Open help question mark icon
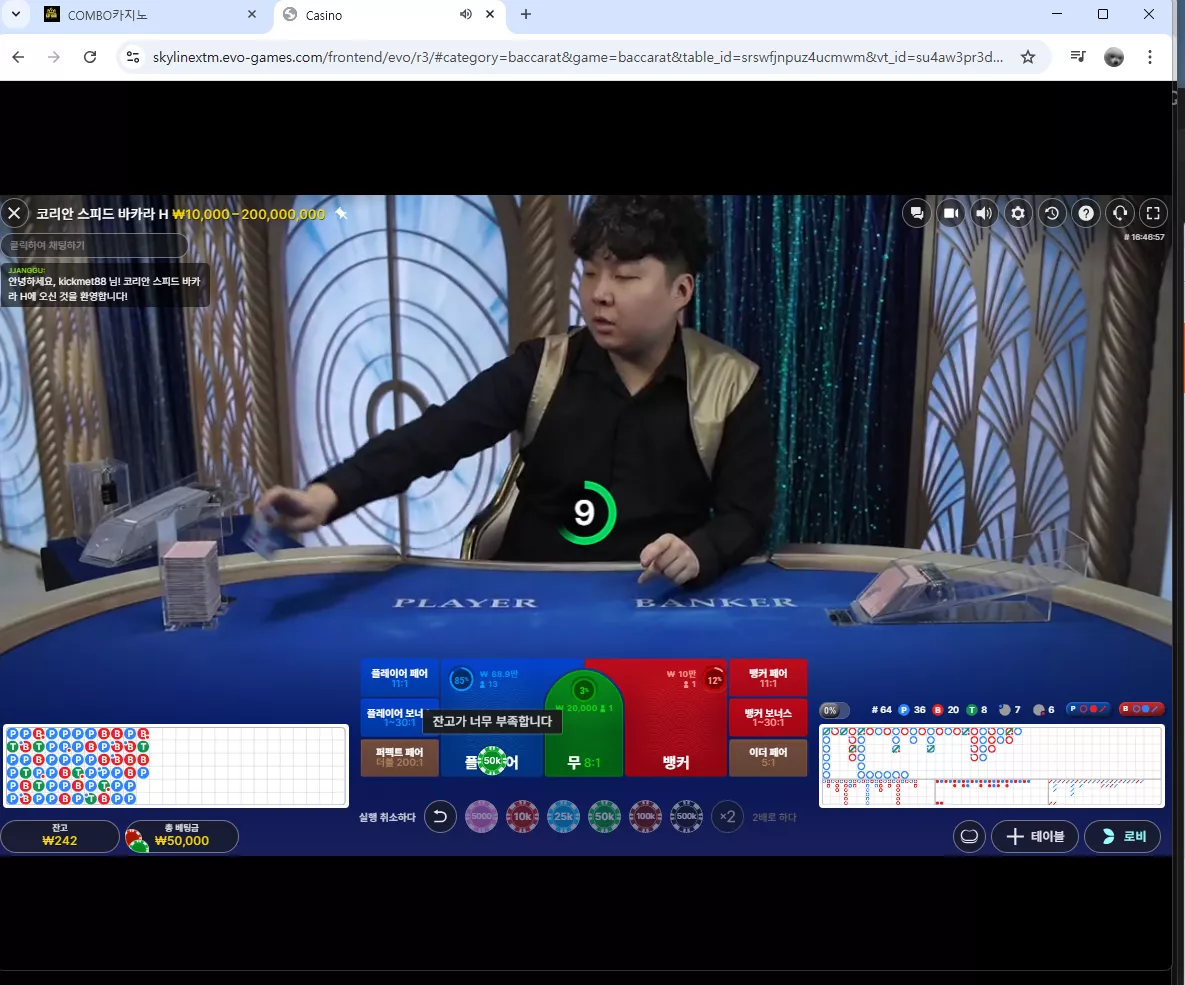 (x=1086, y=213)
